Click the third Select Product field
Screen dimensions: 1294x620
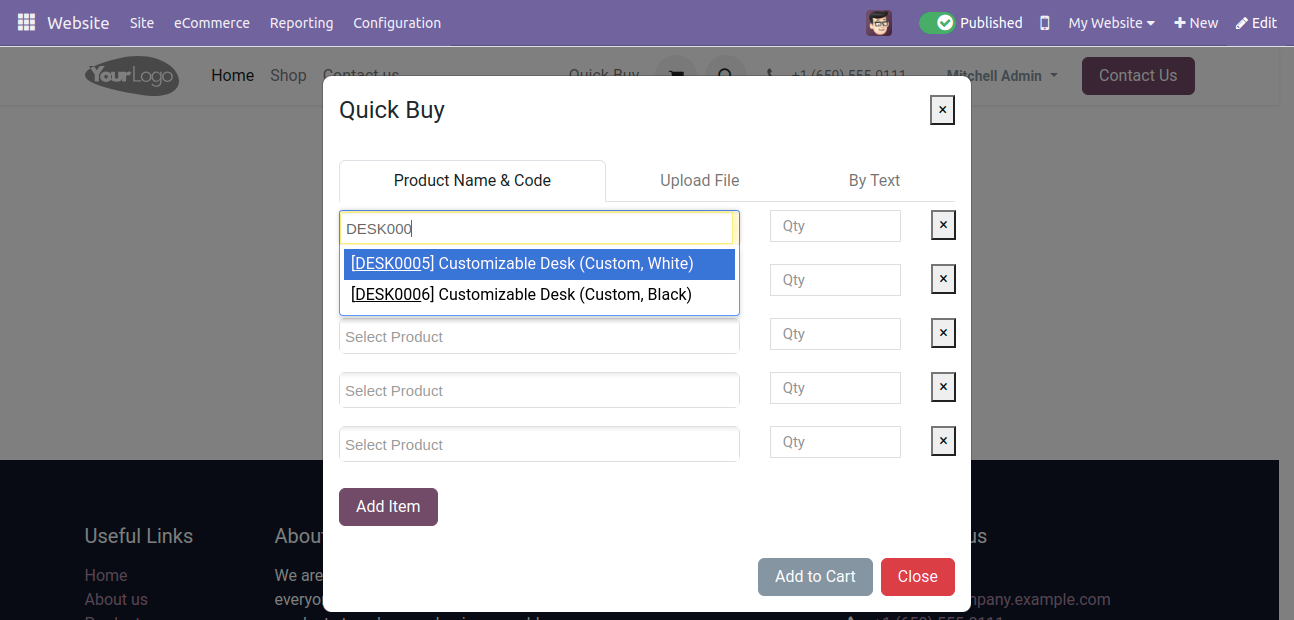(539, 337)
